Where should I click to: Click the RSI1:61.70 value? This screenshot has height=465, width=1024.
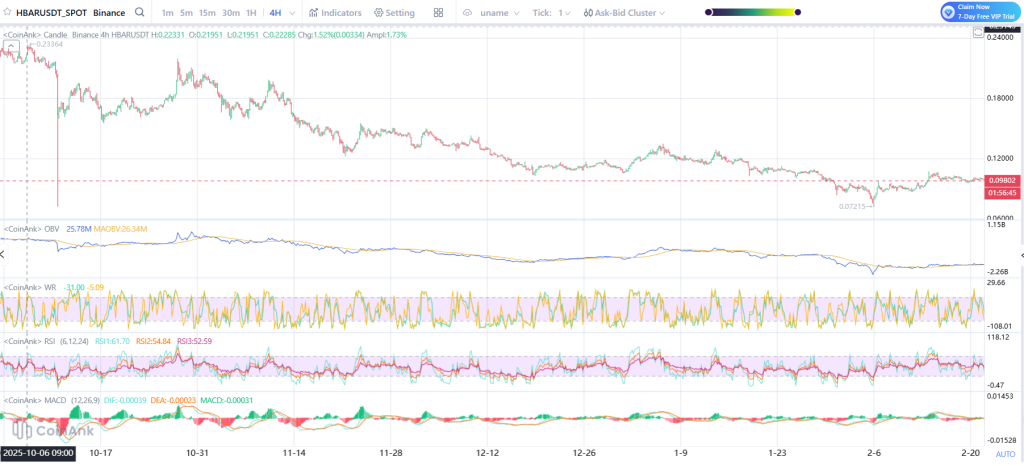[x=113, y=341]
